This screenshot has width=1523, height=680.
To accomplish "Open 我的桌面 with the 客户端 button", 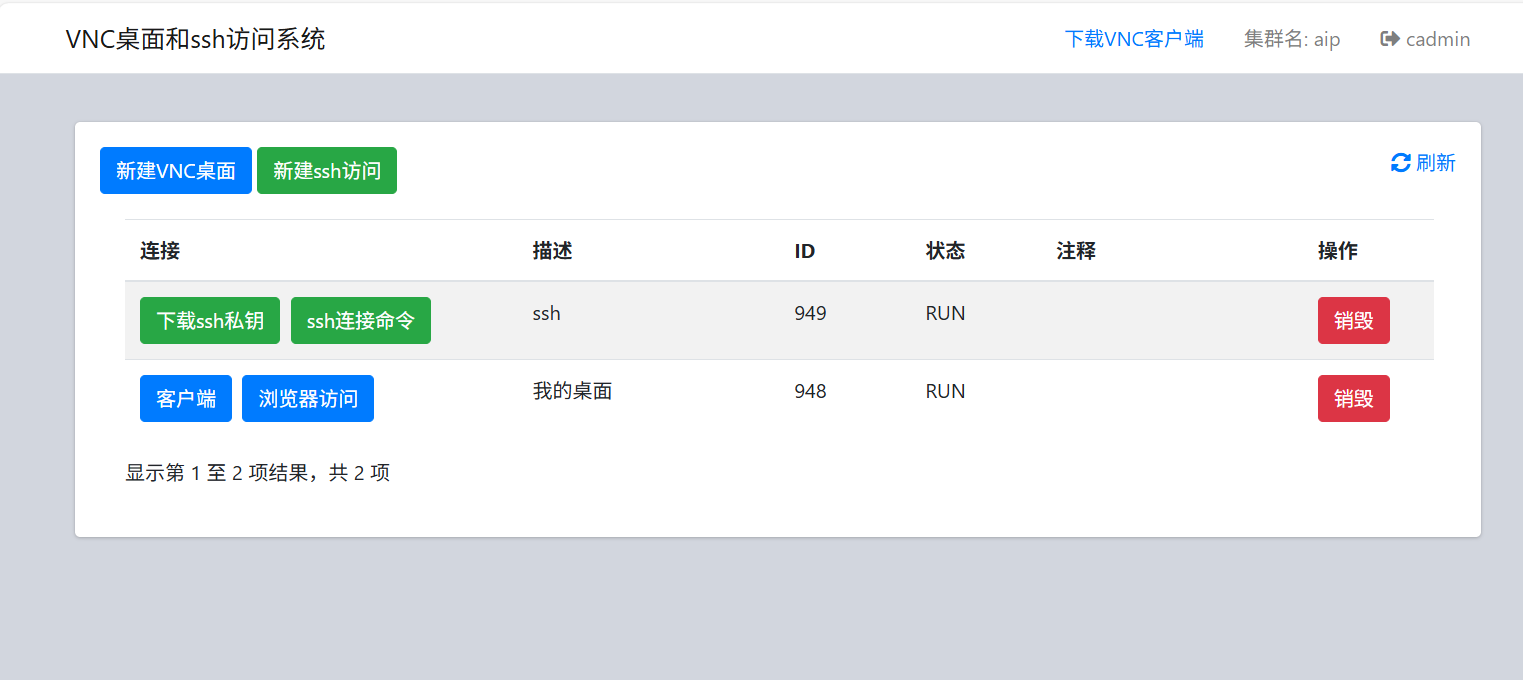I will (x=186, y=399).
